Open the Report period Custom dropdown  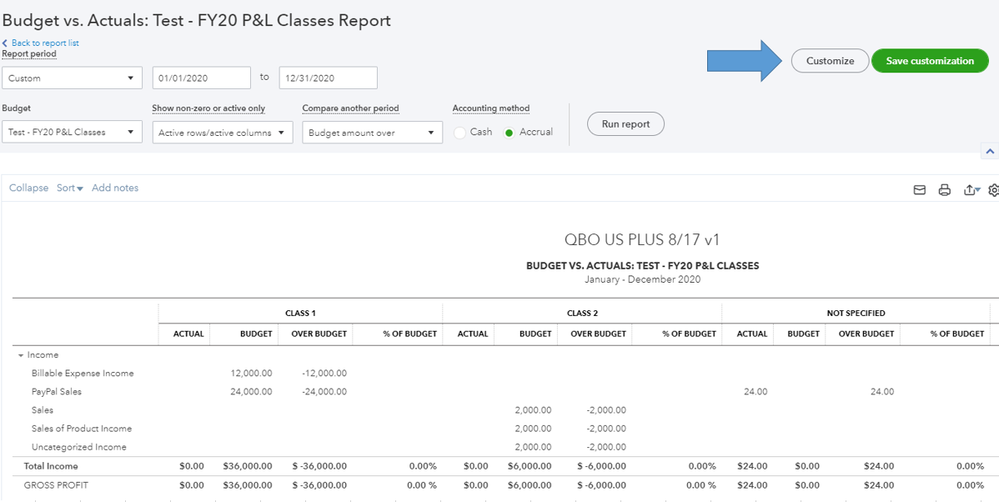coord(72,78)
